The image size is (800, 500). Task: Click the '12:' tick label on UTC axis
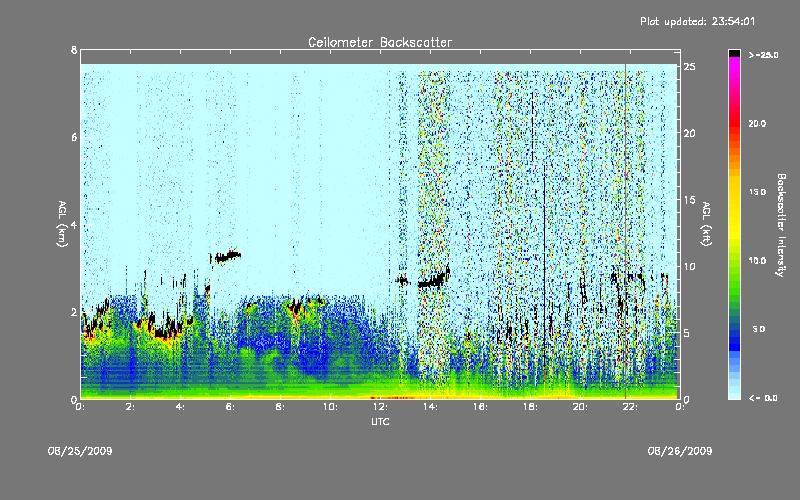pos(380,407)
